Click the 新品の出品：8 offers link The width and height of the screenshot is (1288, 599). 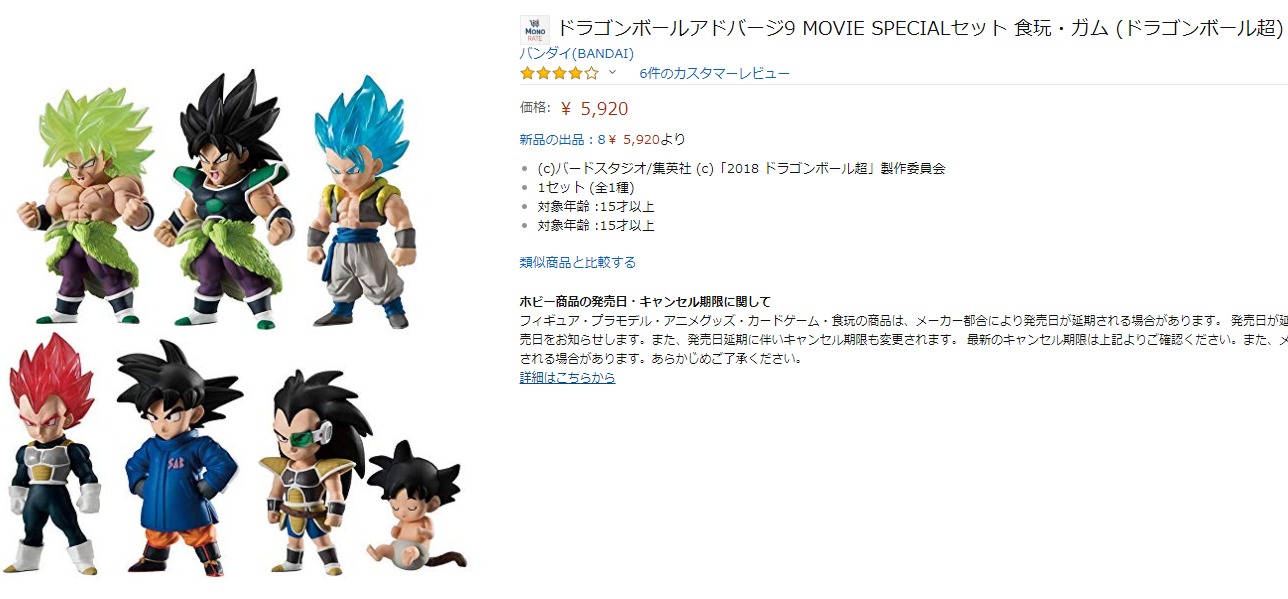click(x=562, y=140)
